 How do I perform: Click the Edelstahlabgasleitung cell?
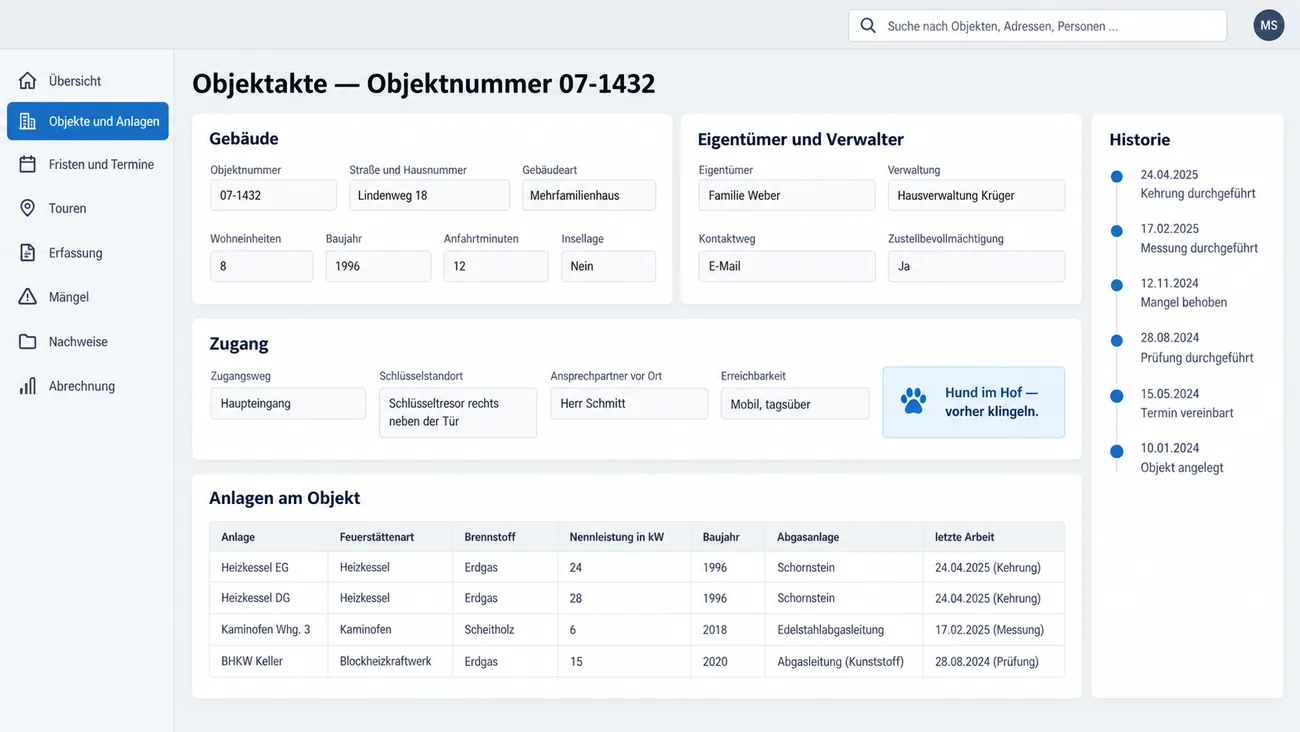[x=844, y=630]
